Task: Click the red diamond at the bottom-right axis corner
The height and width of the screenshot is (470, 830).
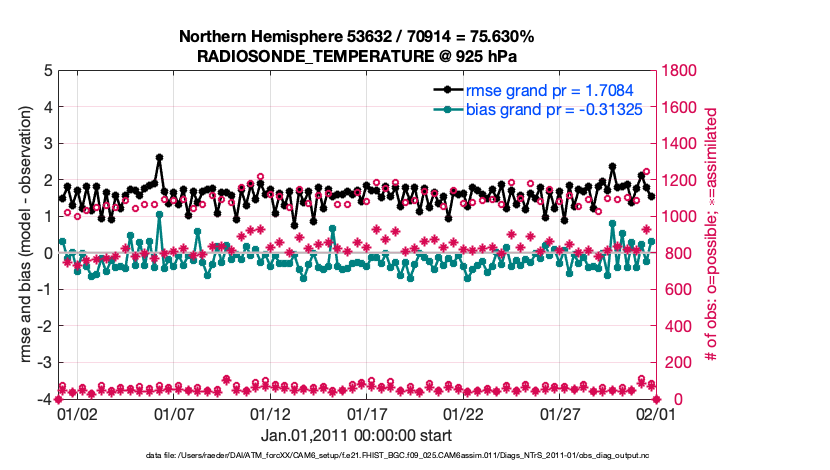Action: (x=655, y=400)
